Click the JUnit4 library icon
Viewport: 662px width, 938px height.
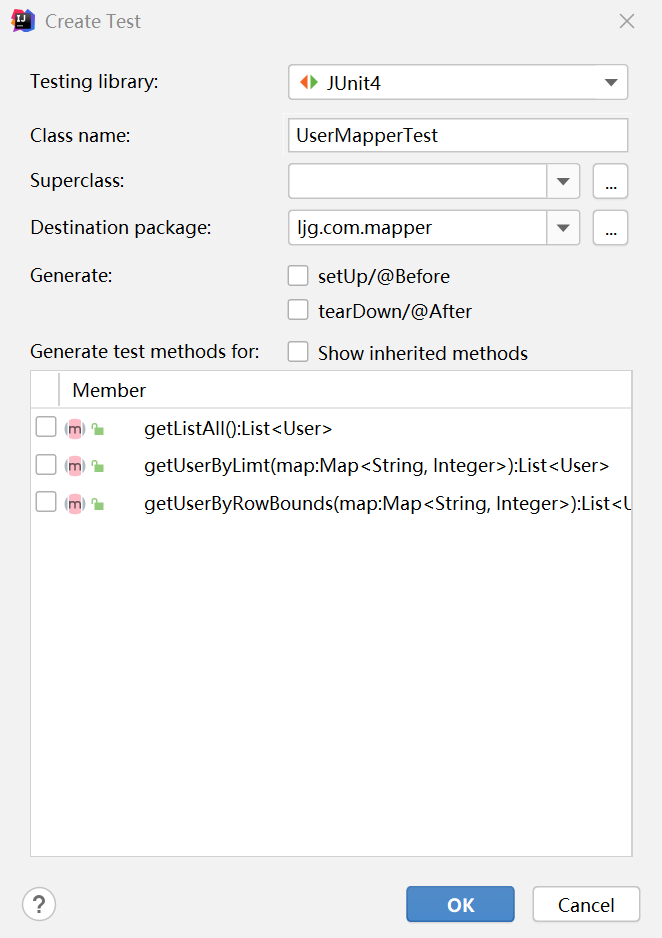pos(309,83)
